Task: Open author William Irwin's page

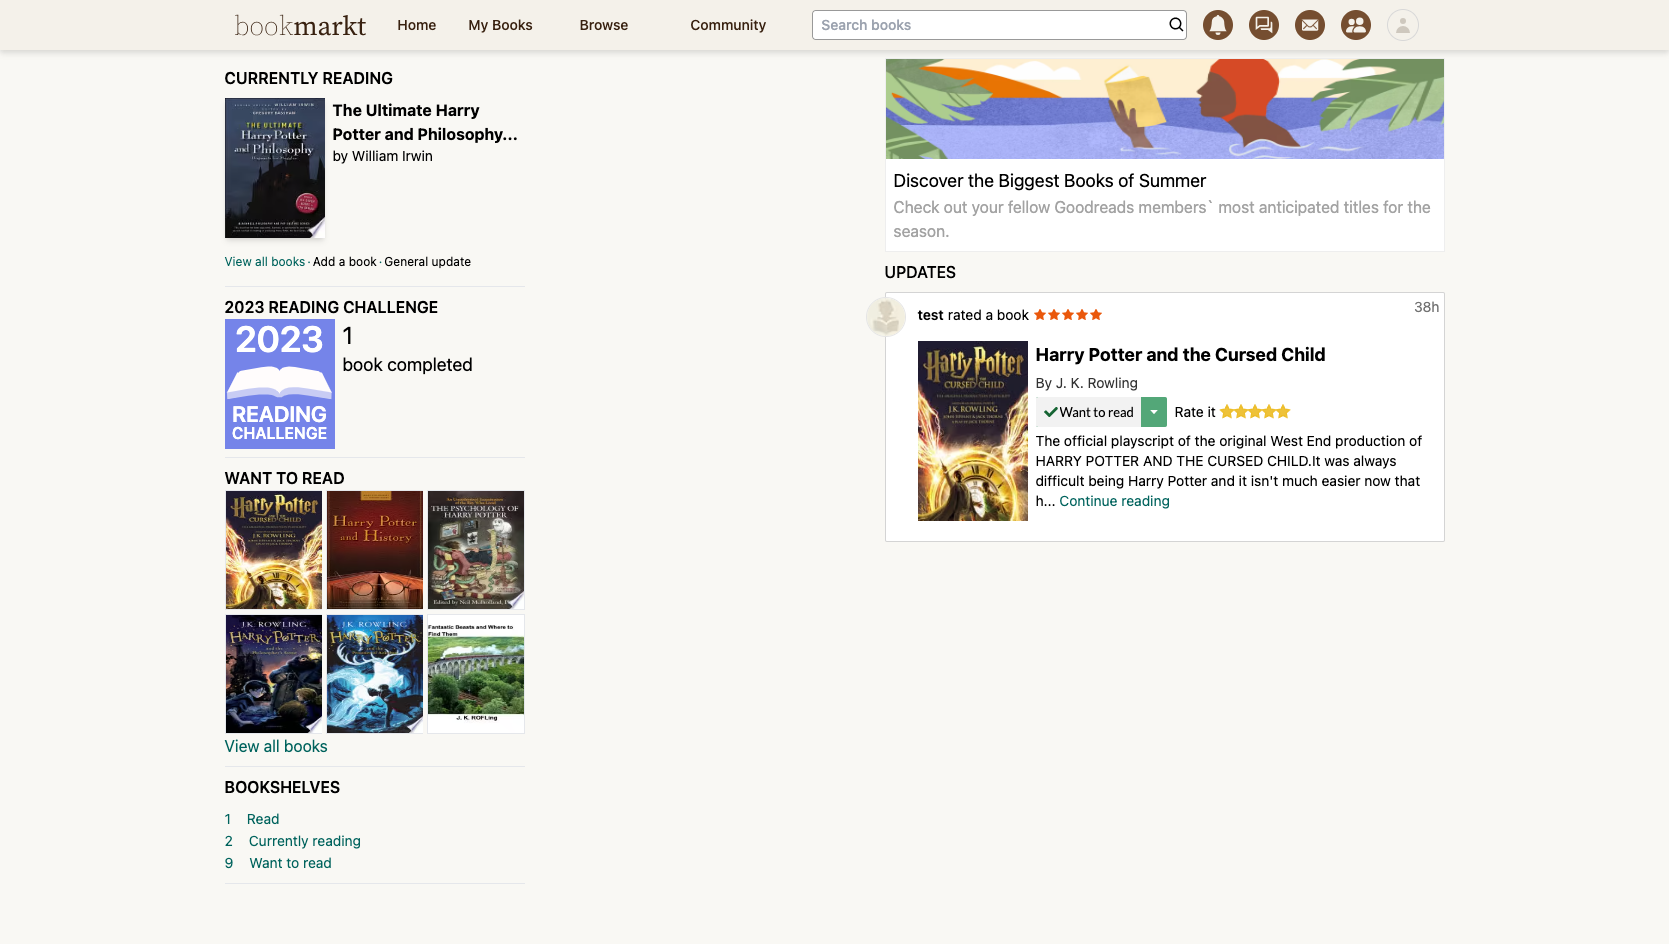Action: pyautogui.click(x=392, y=156)
